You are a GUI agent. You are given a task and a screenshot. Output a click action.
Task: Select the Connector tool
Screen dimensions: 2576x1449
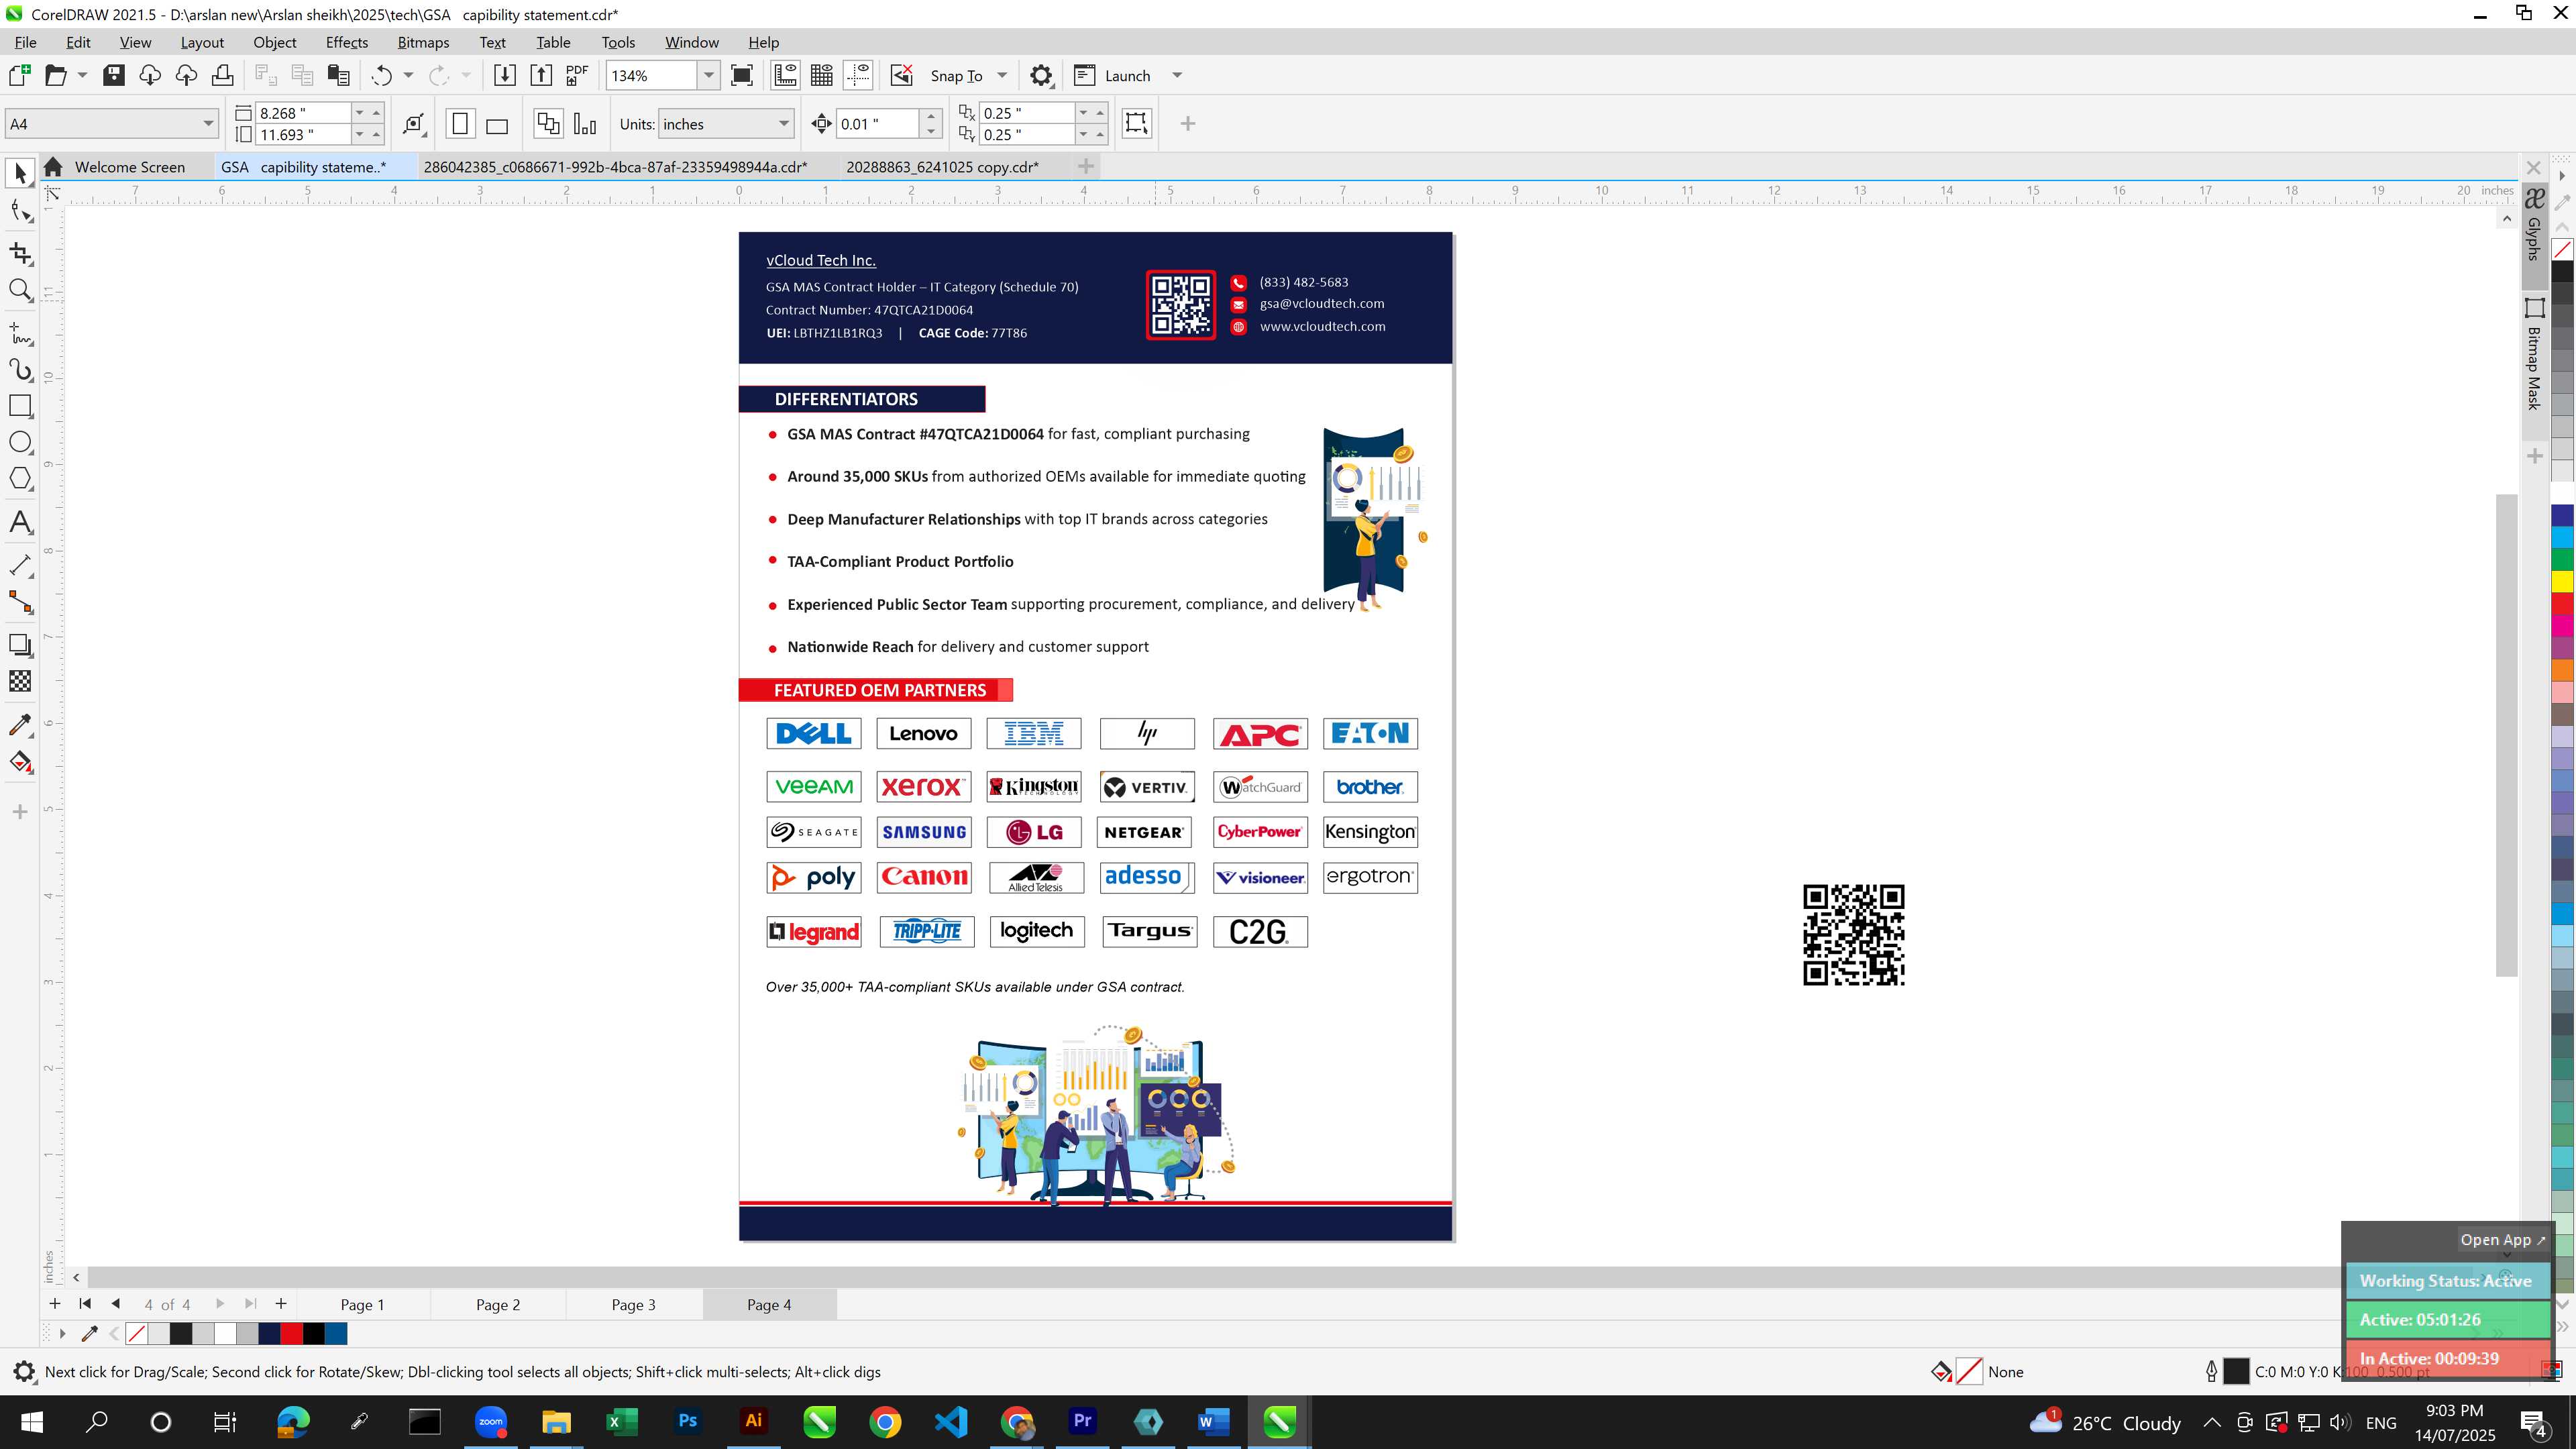click(20, 602)
